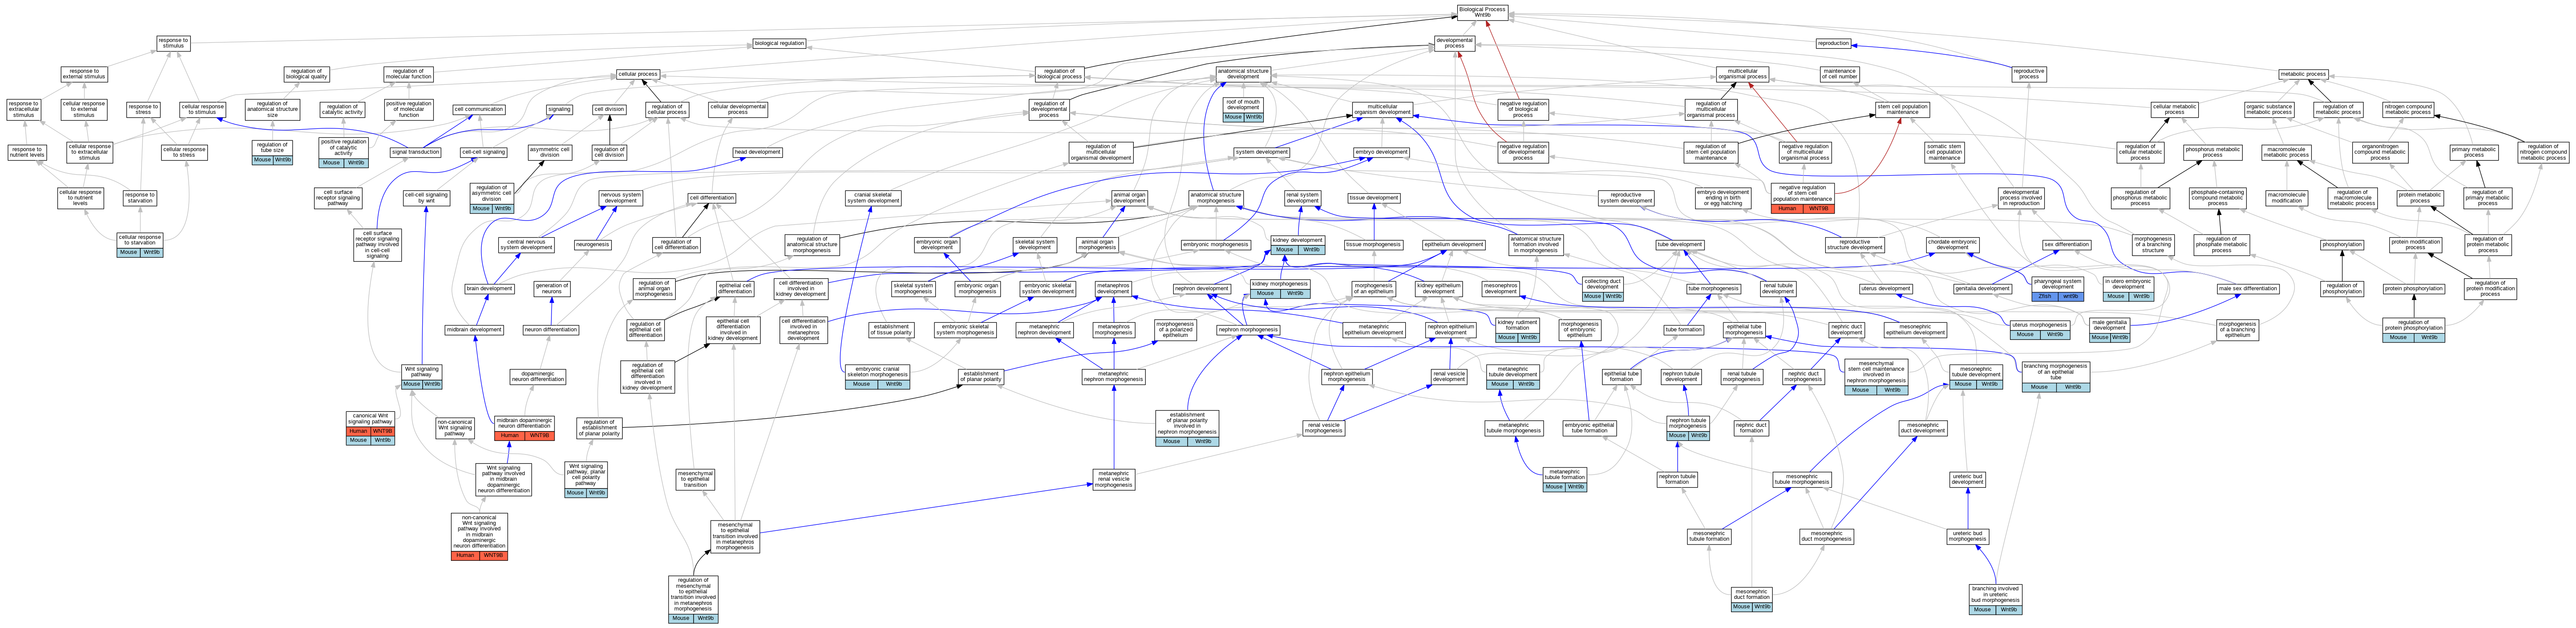The height and width of the screenshot is (628, 2576).
Task: Click the 'cellular process' node
Action: click(638, 74)
